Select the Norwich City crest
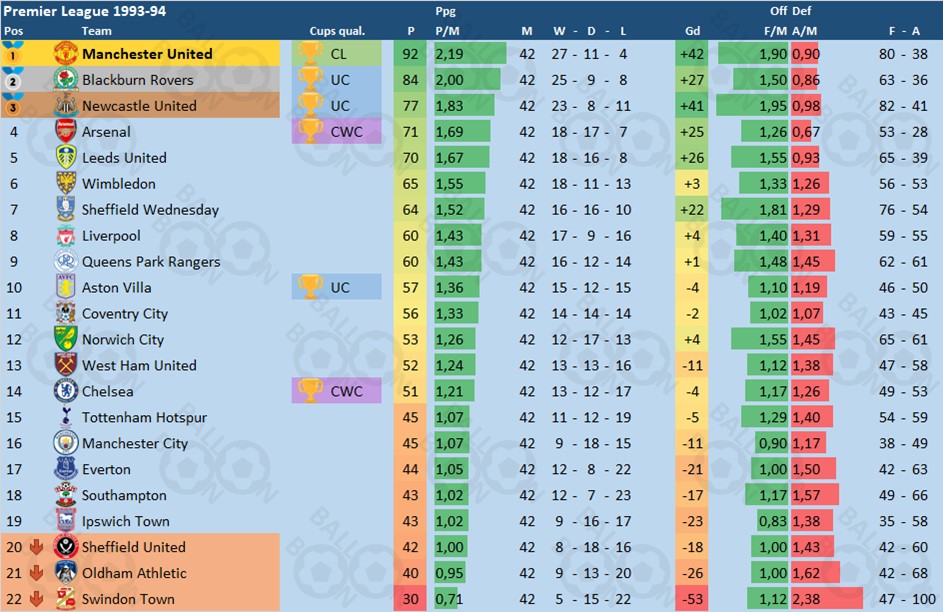Viewport: 943px width, 612px height. click(x=66, y=339)
